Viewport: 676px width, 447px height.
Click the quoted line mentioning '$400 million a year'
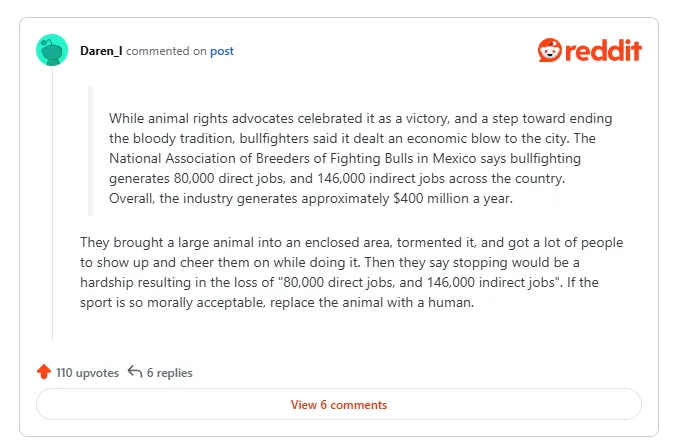(311, 198)
